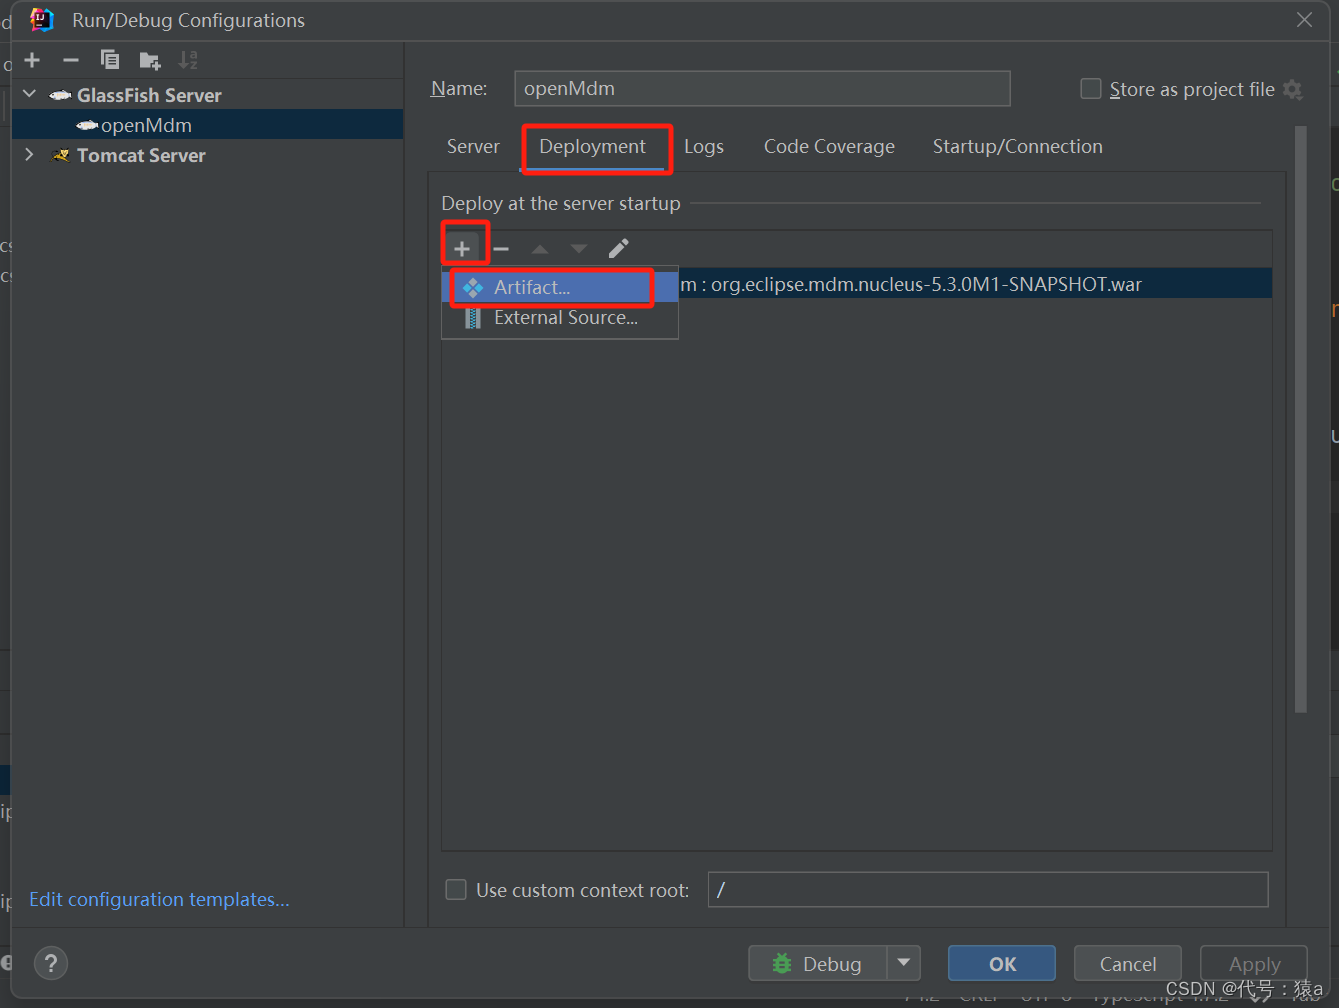The height and width of the screenshot is (1008, 1339).
Task: Enable Use custom context root checkbox
Action: point(456,890)
